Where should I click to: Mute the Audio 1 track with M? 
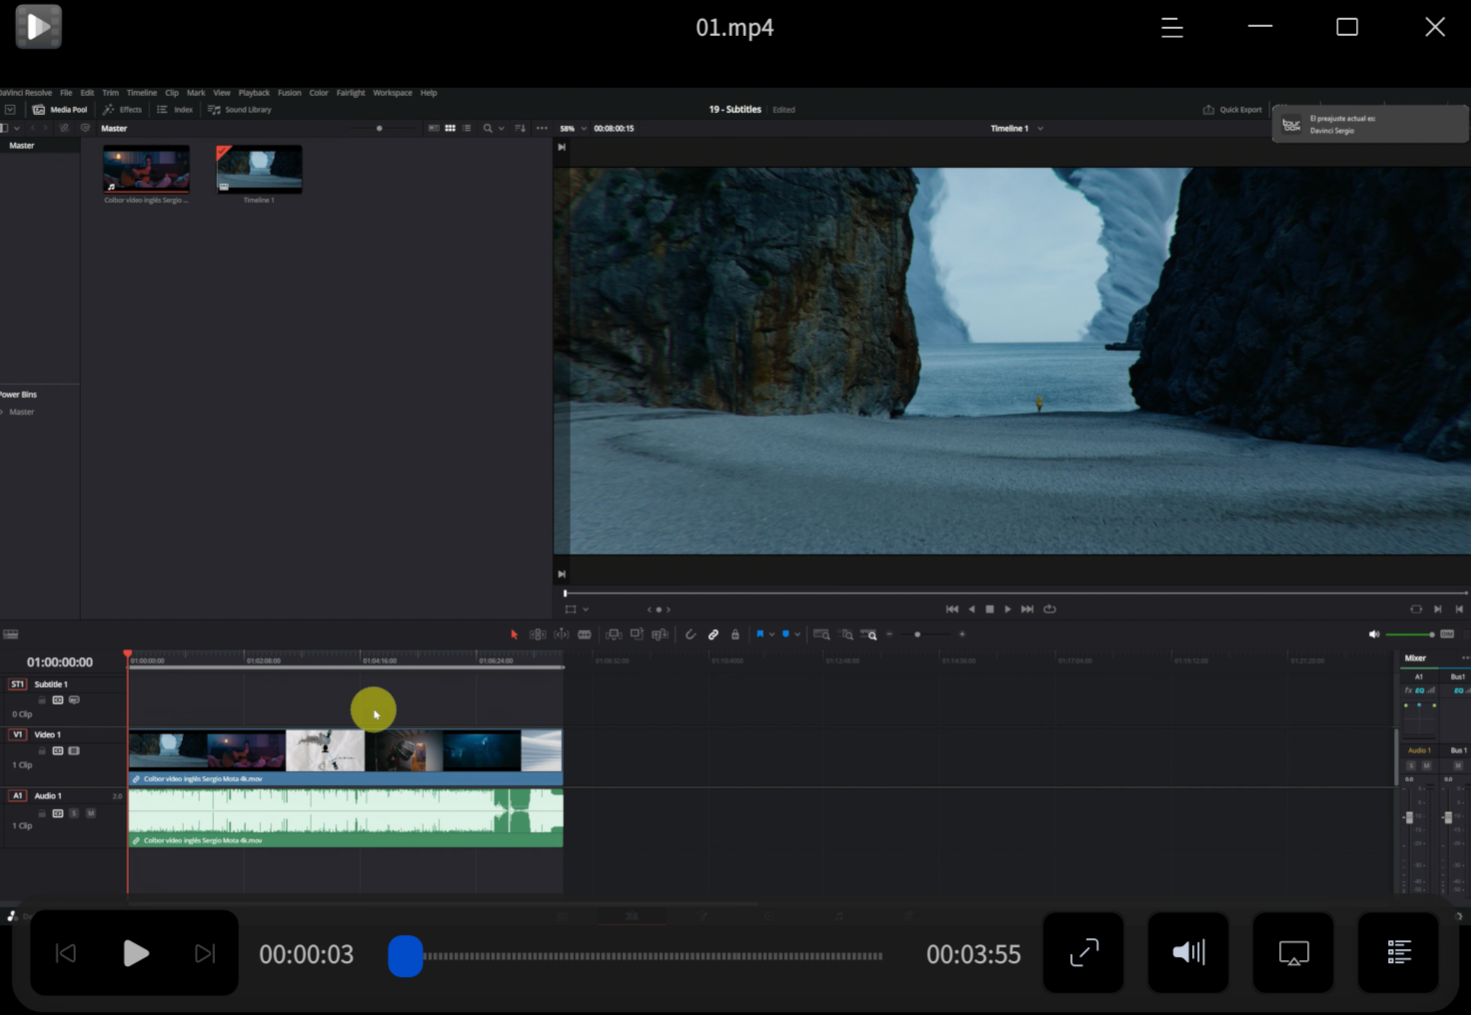coord(91,813)
